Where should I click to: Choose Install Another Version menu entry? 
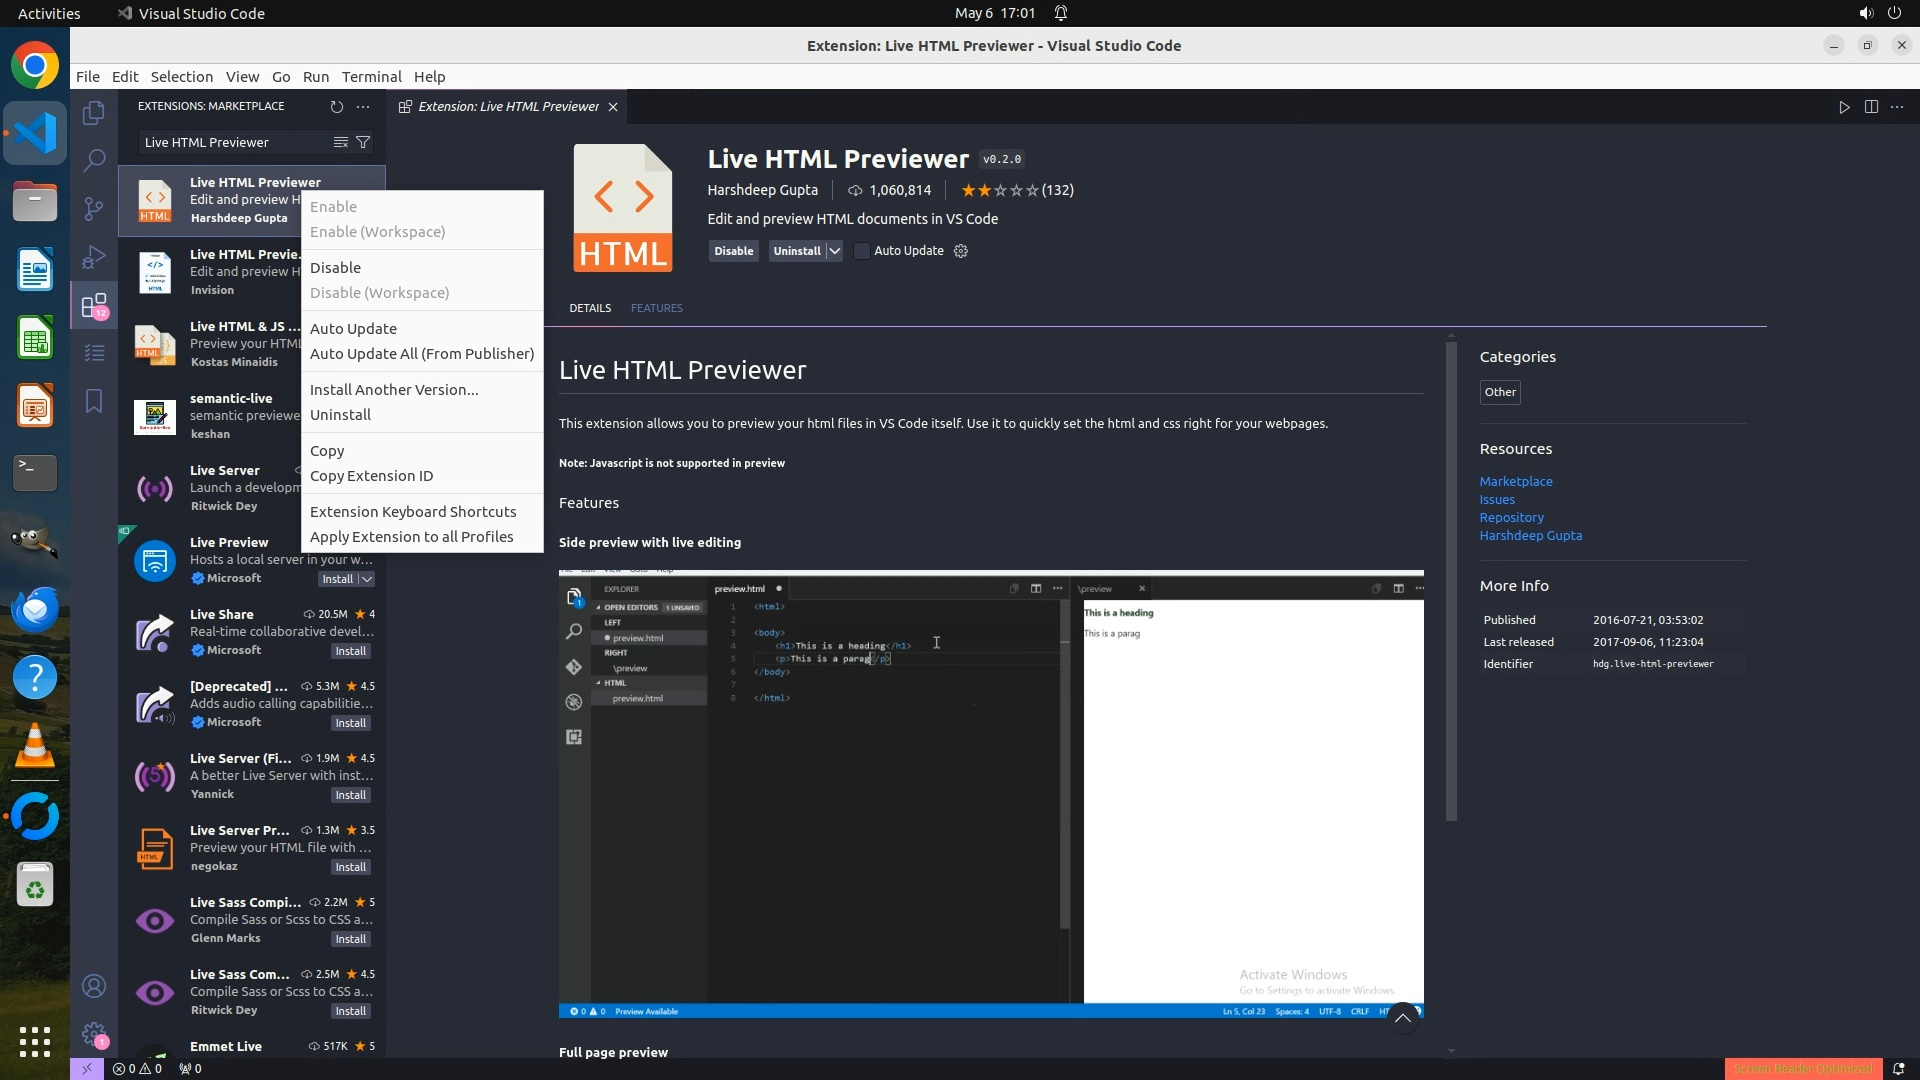(x=394, y=390)
